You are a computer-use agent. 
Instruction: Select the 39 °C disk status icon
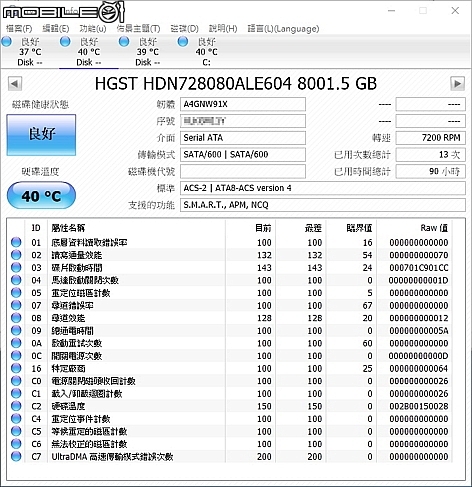pos(124,42)
